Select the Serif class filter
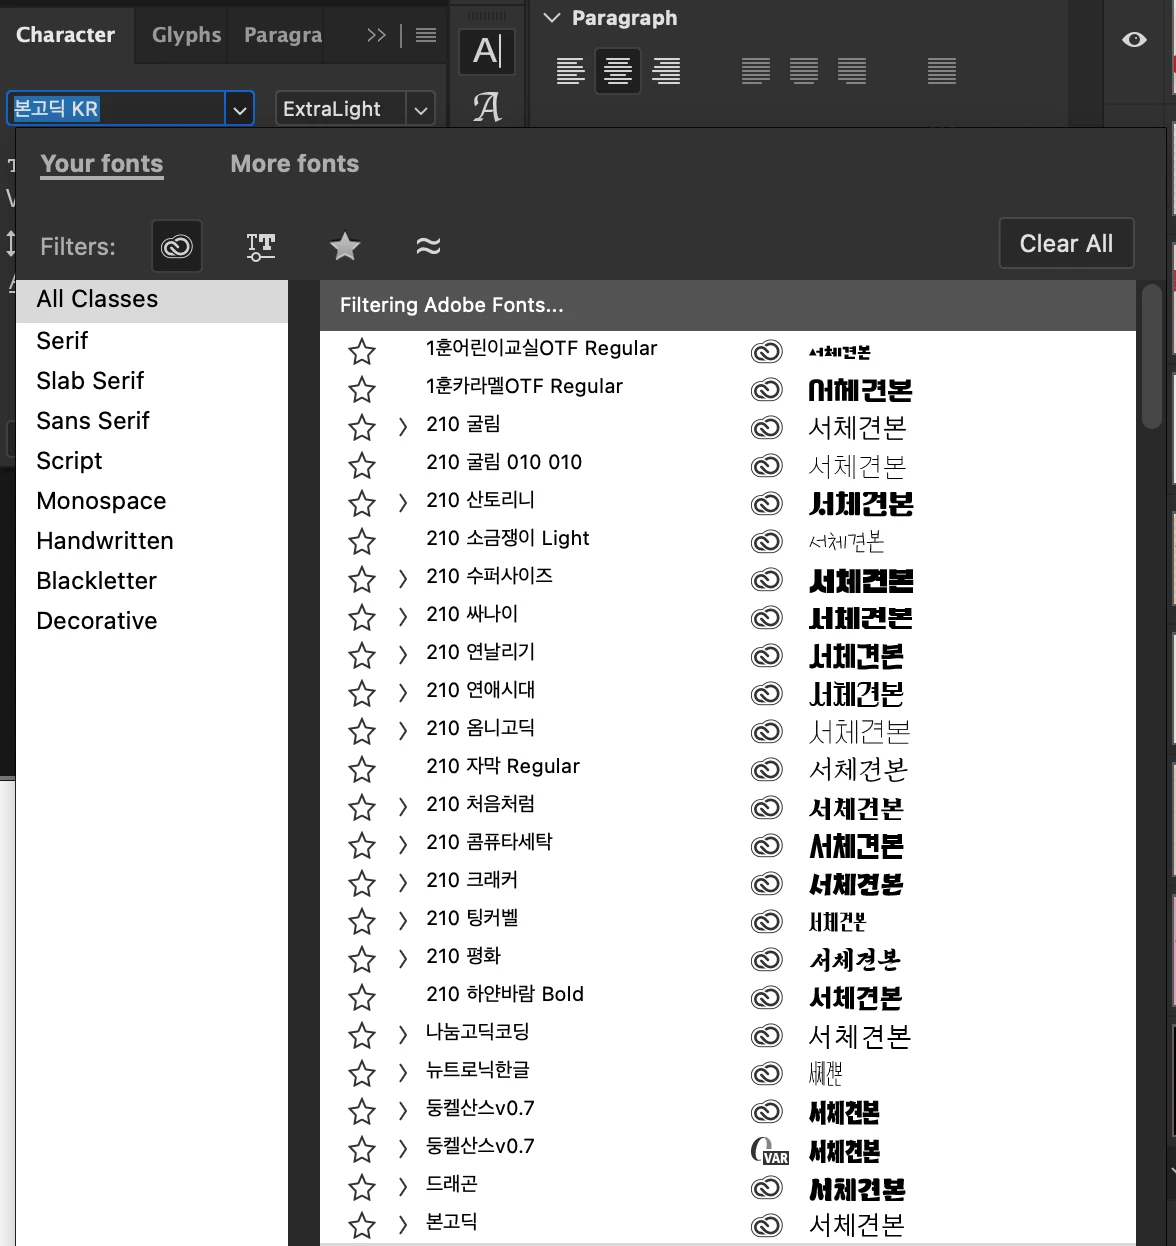This screenshot has height=1246, width=1176. coord(62,341)
